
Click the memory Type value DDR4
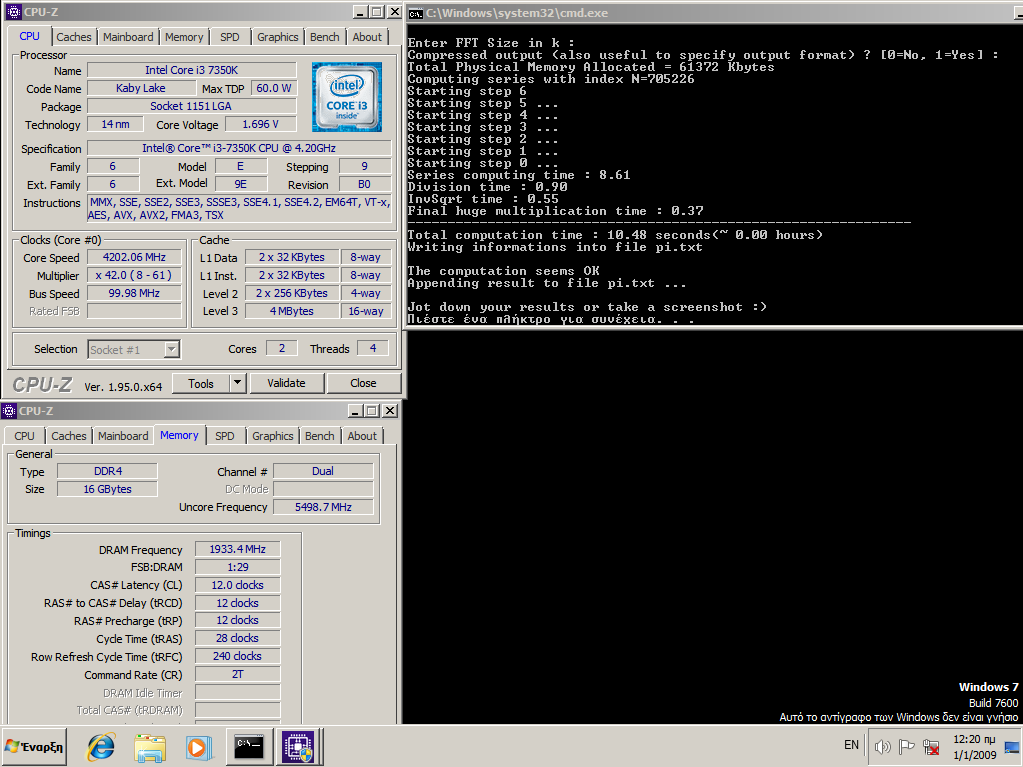click(107, 471)
